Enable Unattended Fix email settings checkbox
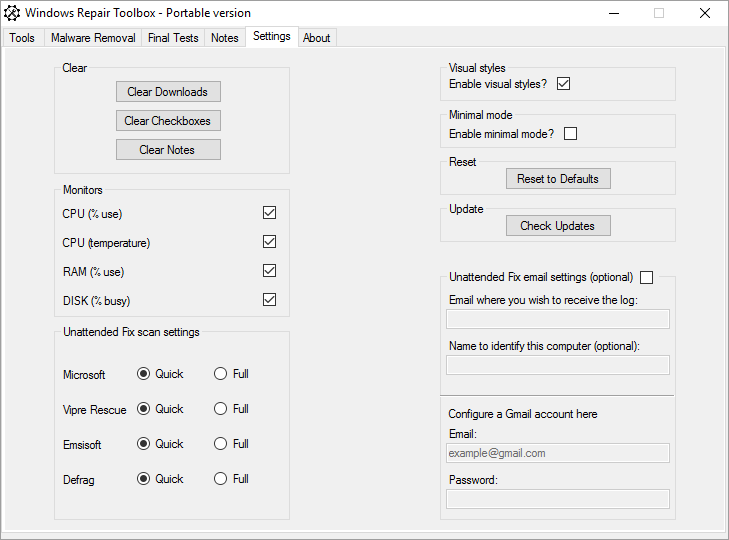Screen dimensions: 729x540 point(647,277)
